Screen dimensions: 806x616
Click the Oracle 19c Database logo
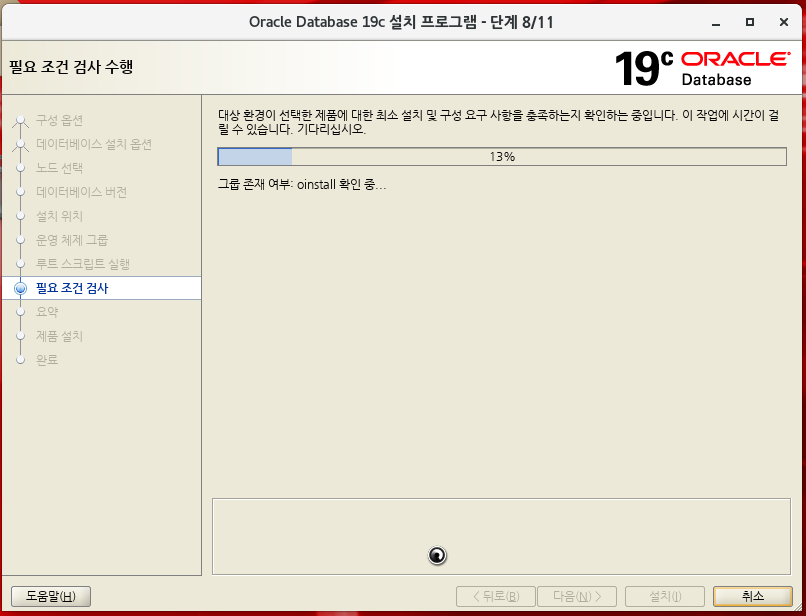[702, 68]
